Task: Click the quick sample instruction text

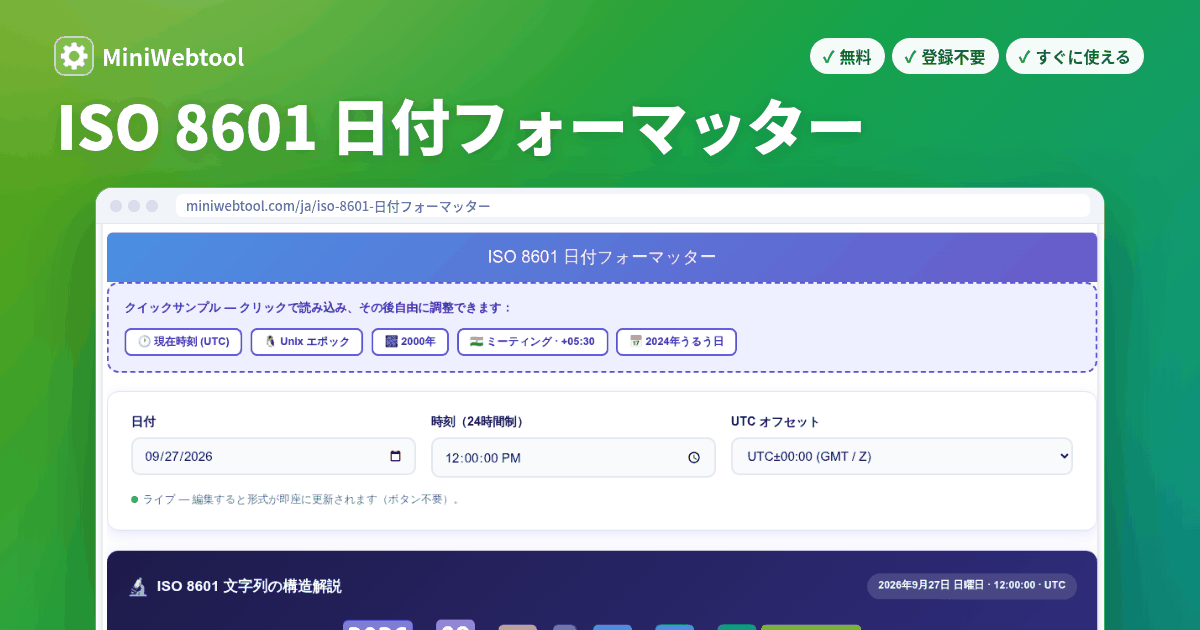Action: [318, 307]
